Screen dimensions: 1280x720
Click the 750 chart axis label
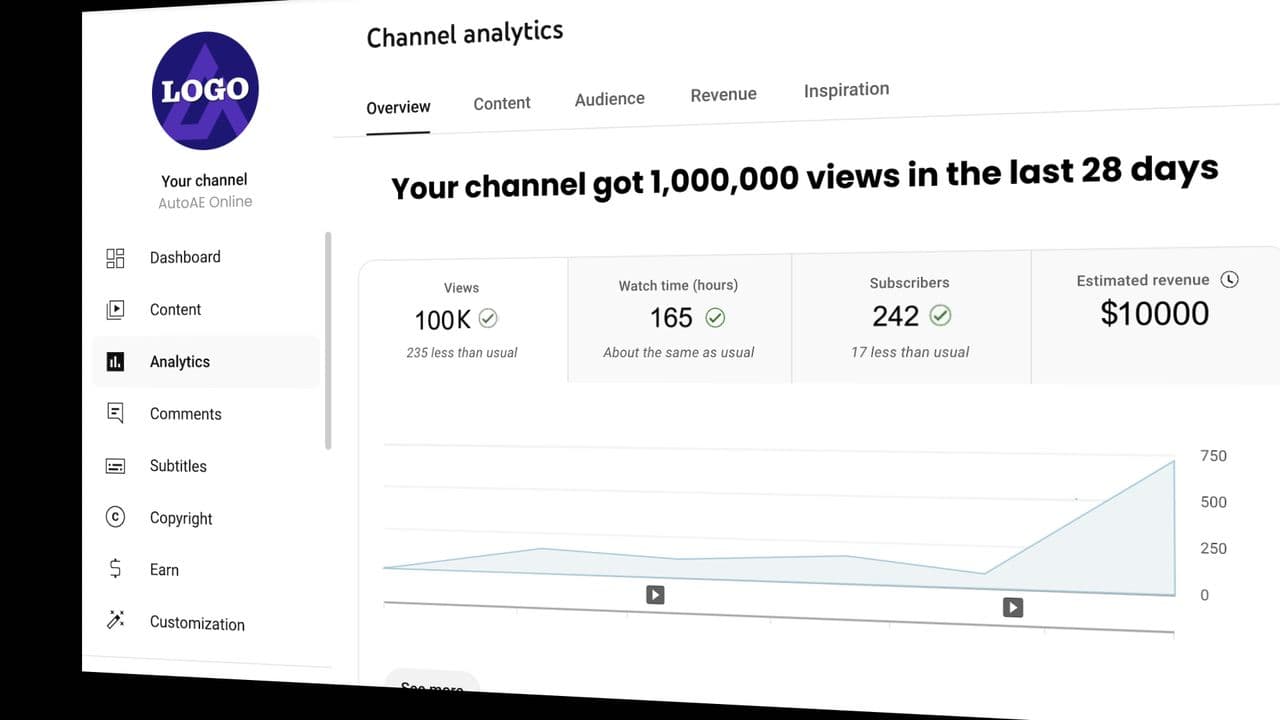[1213, 455]
